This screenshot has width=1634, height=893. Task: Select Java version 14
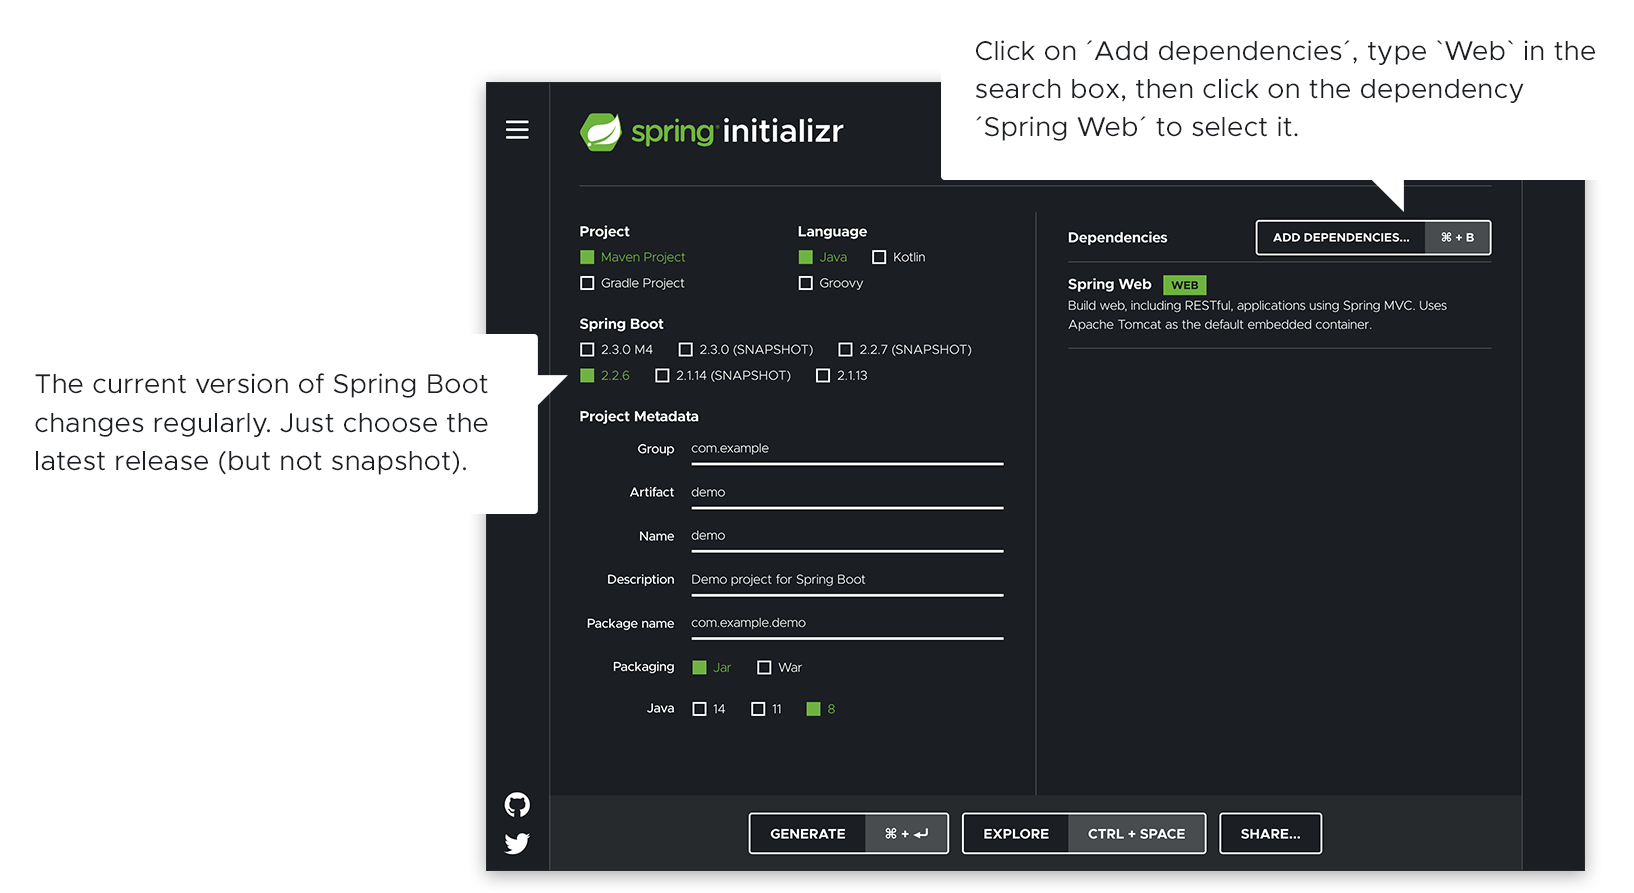point(699,709)
